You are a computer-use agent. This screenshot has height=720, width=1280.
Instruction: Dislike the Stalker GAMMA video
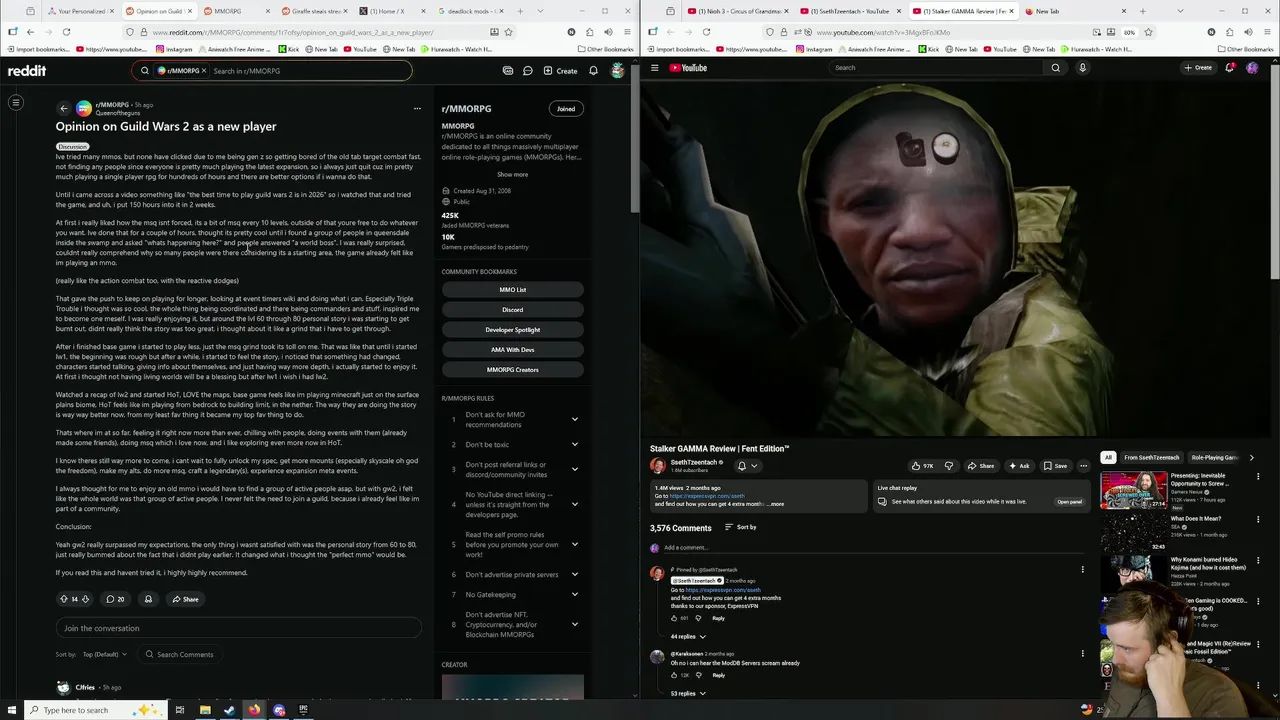tap(949, 466)
